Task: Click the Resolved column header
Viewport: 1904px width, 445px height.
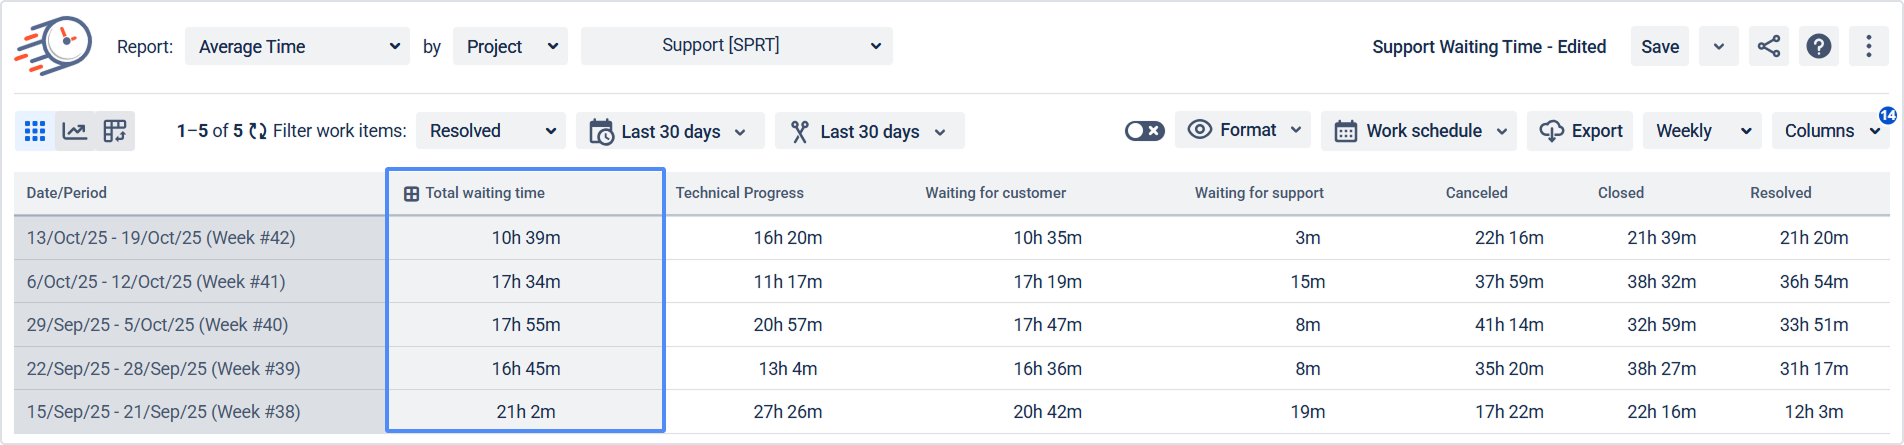Action: point(1780,193)
